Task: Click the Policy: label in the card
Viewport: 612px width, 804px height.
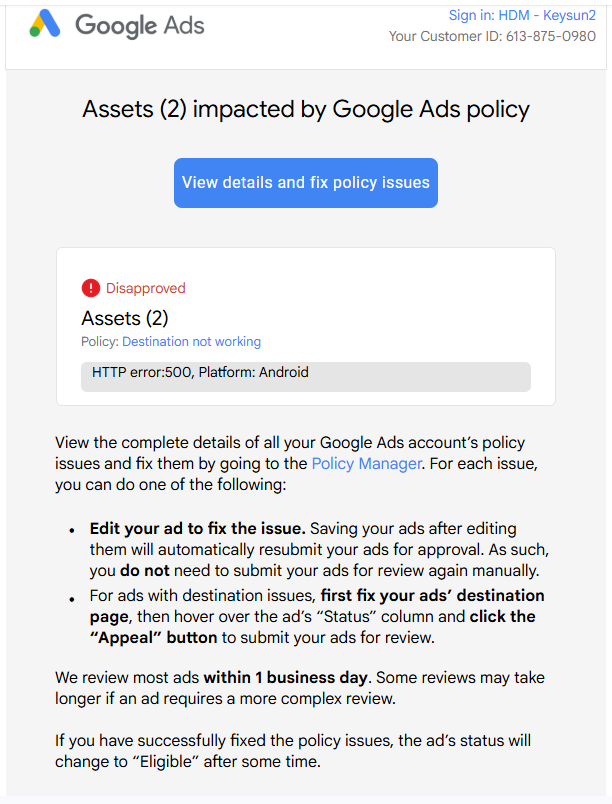Action: [100, 341]
